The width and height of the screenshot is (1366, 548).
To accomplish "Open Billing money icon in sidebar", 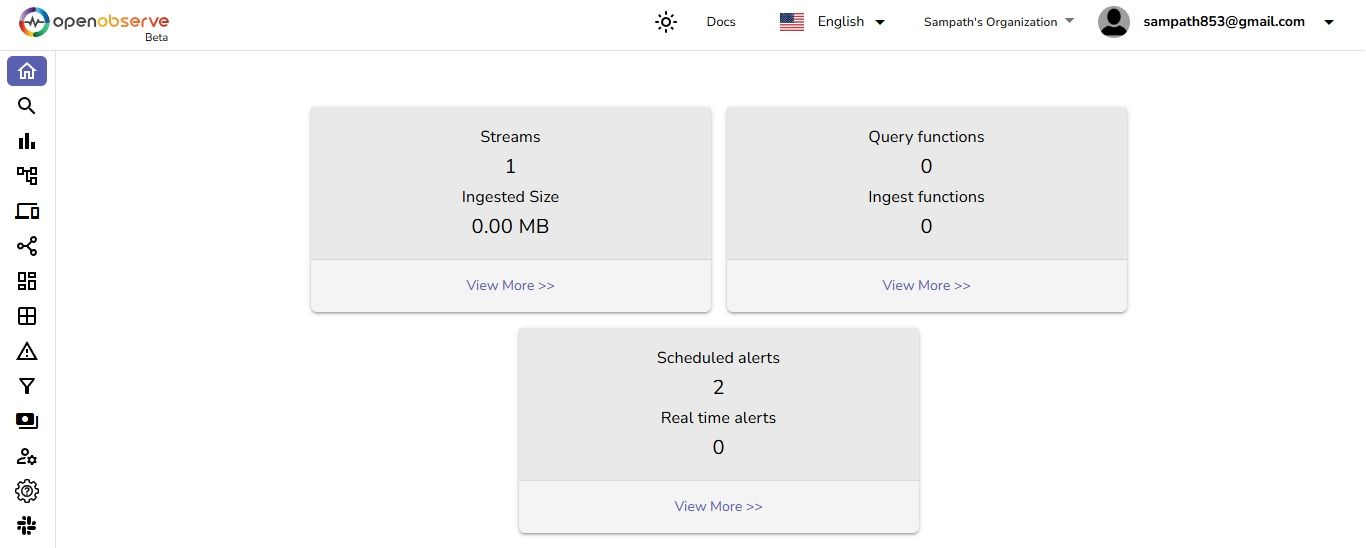I will 27,421.
